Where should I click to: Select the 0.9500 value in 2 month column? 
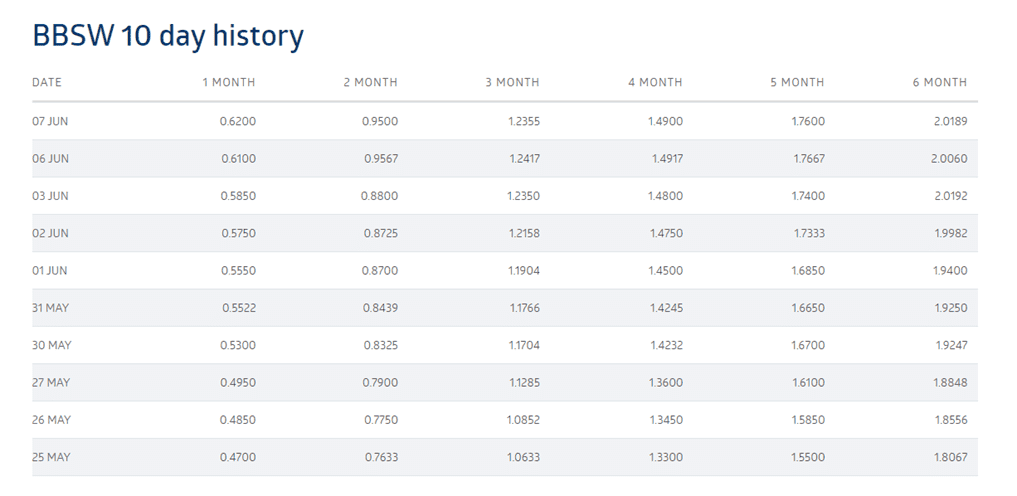coord(380,121)
